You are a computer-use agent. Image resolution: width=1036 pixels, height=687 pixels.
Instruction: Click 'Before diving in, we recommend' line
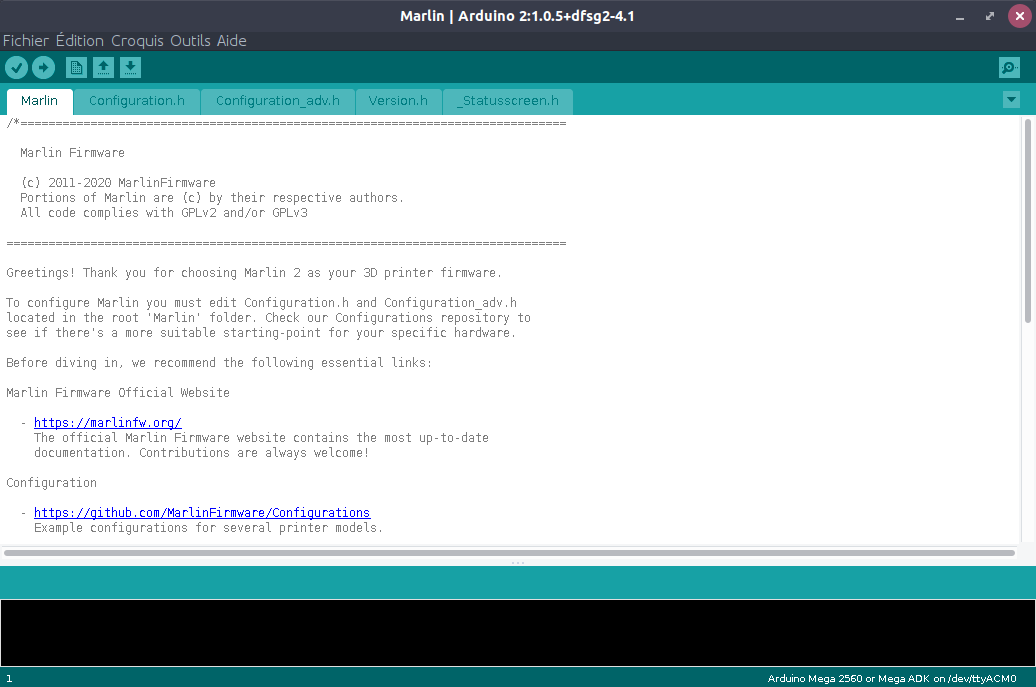(x=219, y=363)
